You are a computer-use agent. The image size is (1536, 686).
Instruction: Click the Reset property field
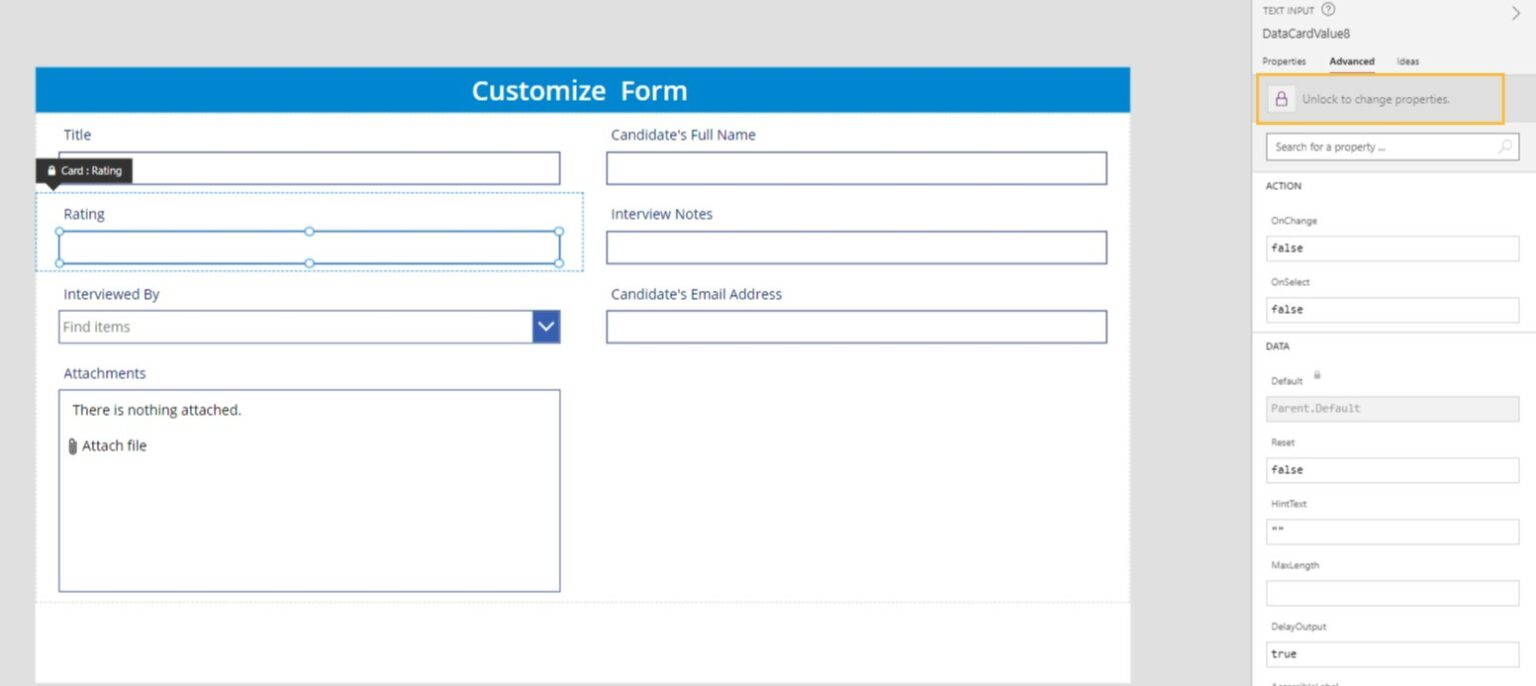coord(1391,470)
